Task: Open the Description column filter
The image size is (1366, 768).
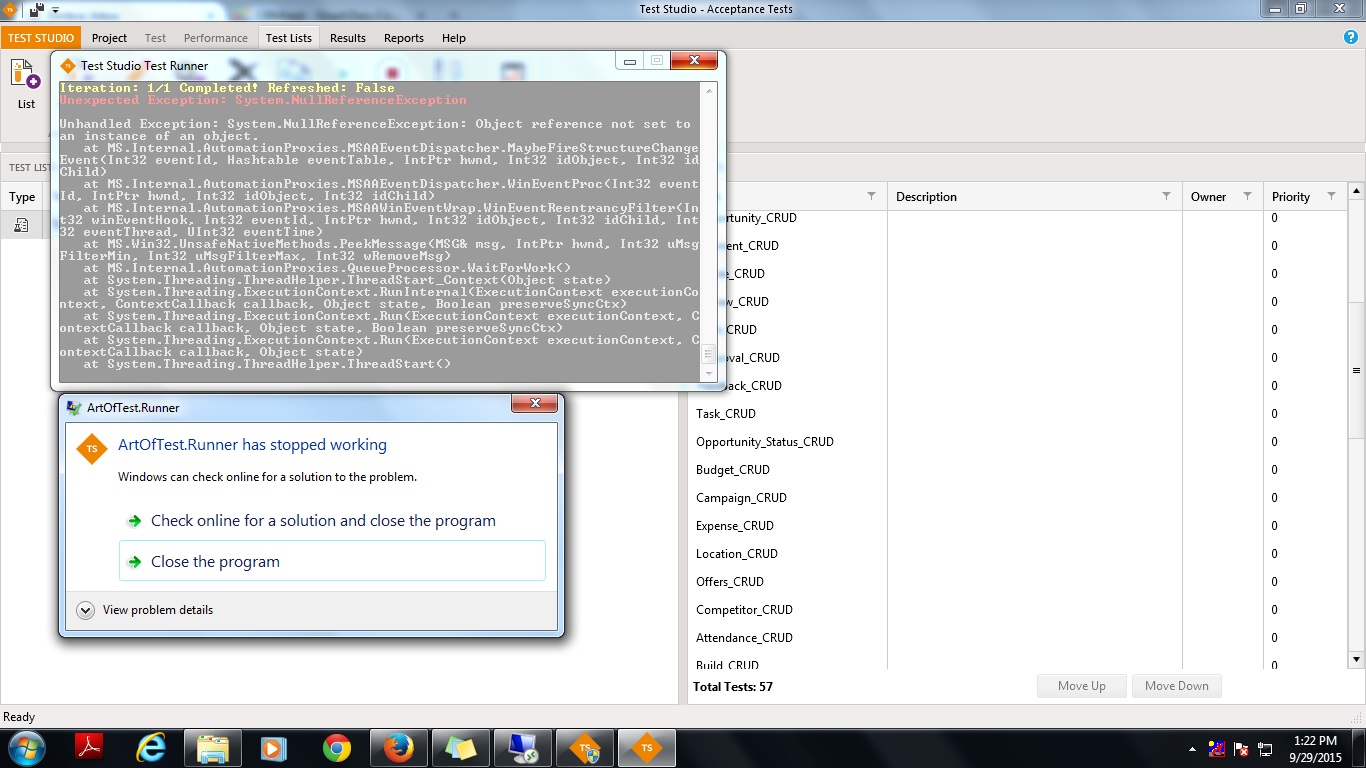Action: click(1164, 196)
